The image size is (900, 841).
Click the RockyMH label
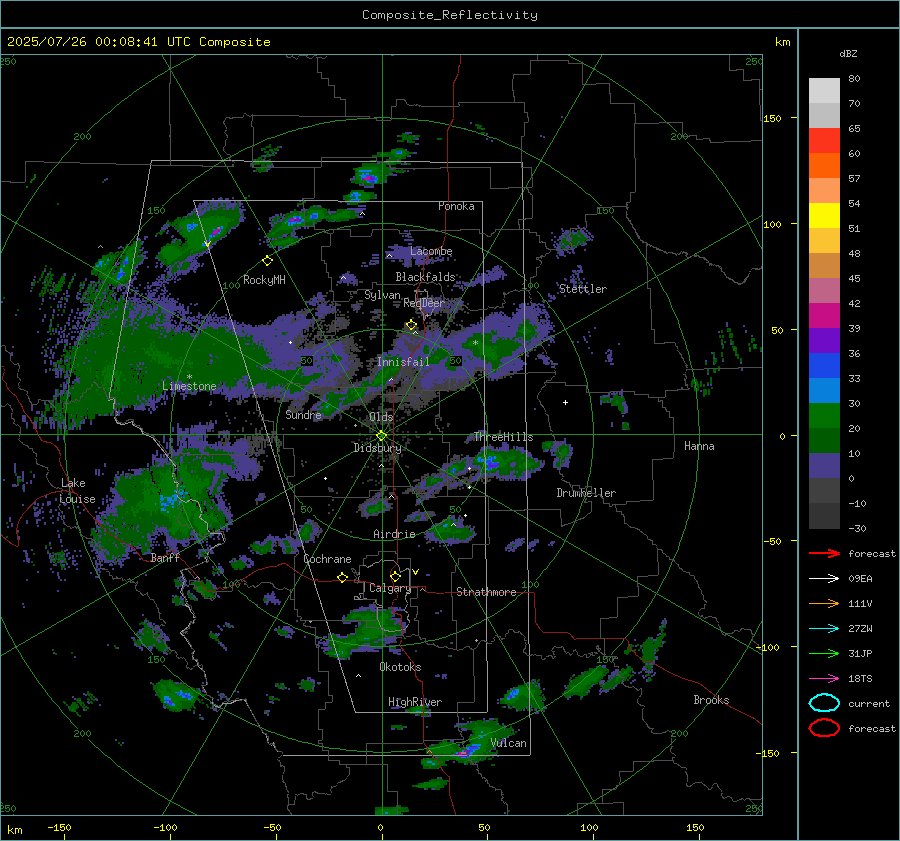264,280
